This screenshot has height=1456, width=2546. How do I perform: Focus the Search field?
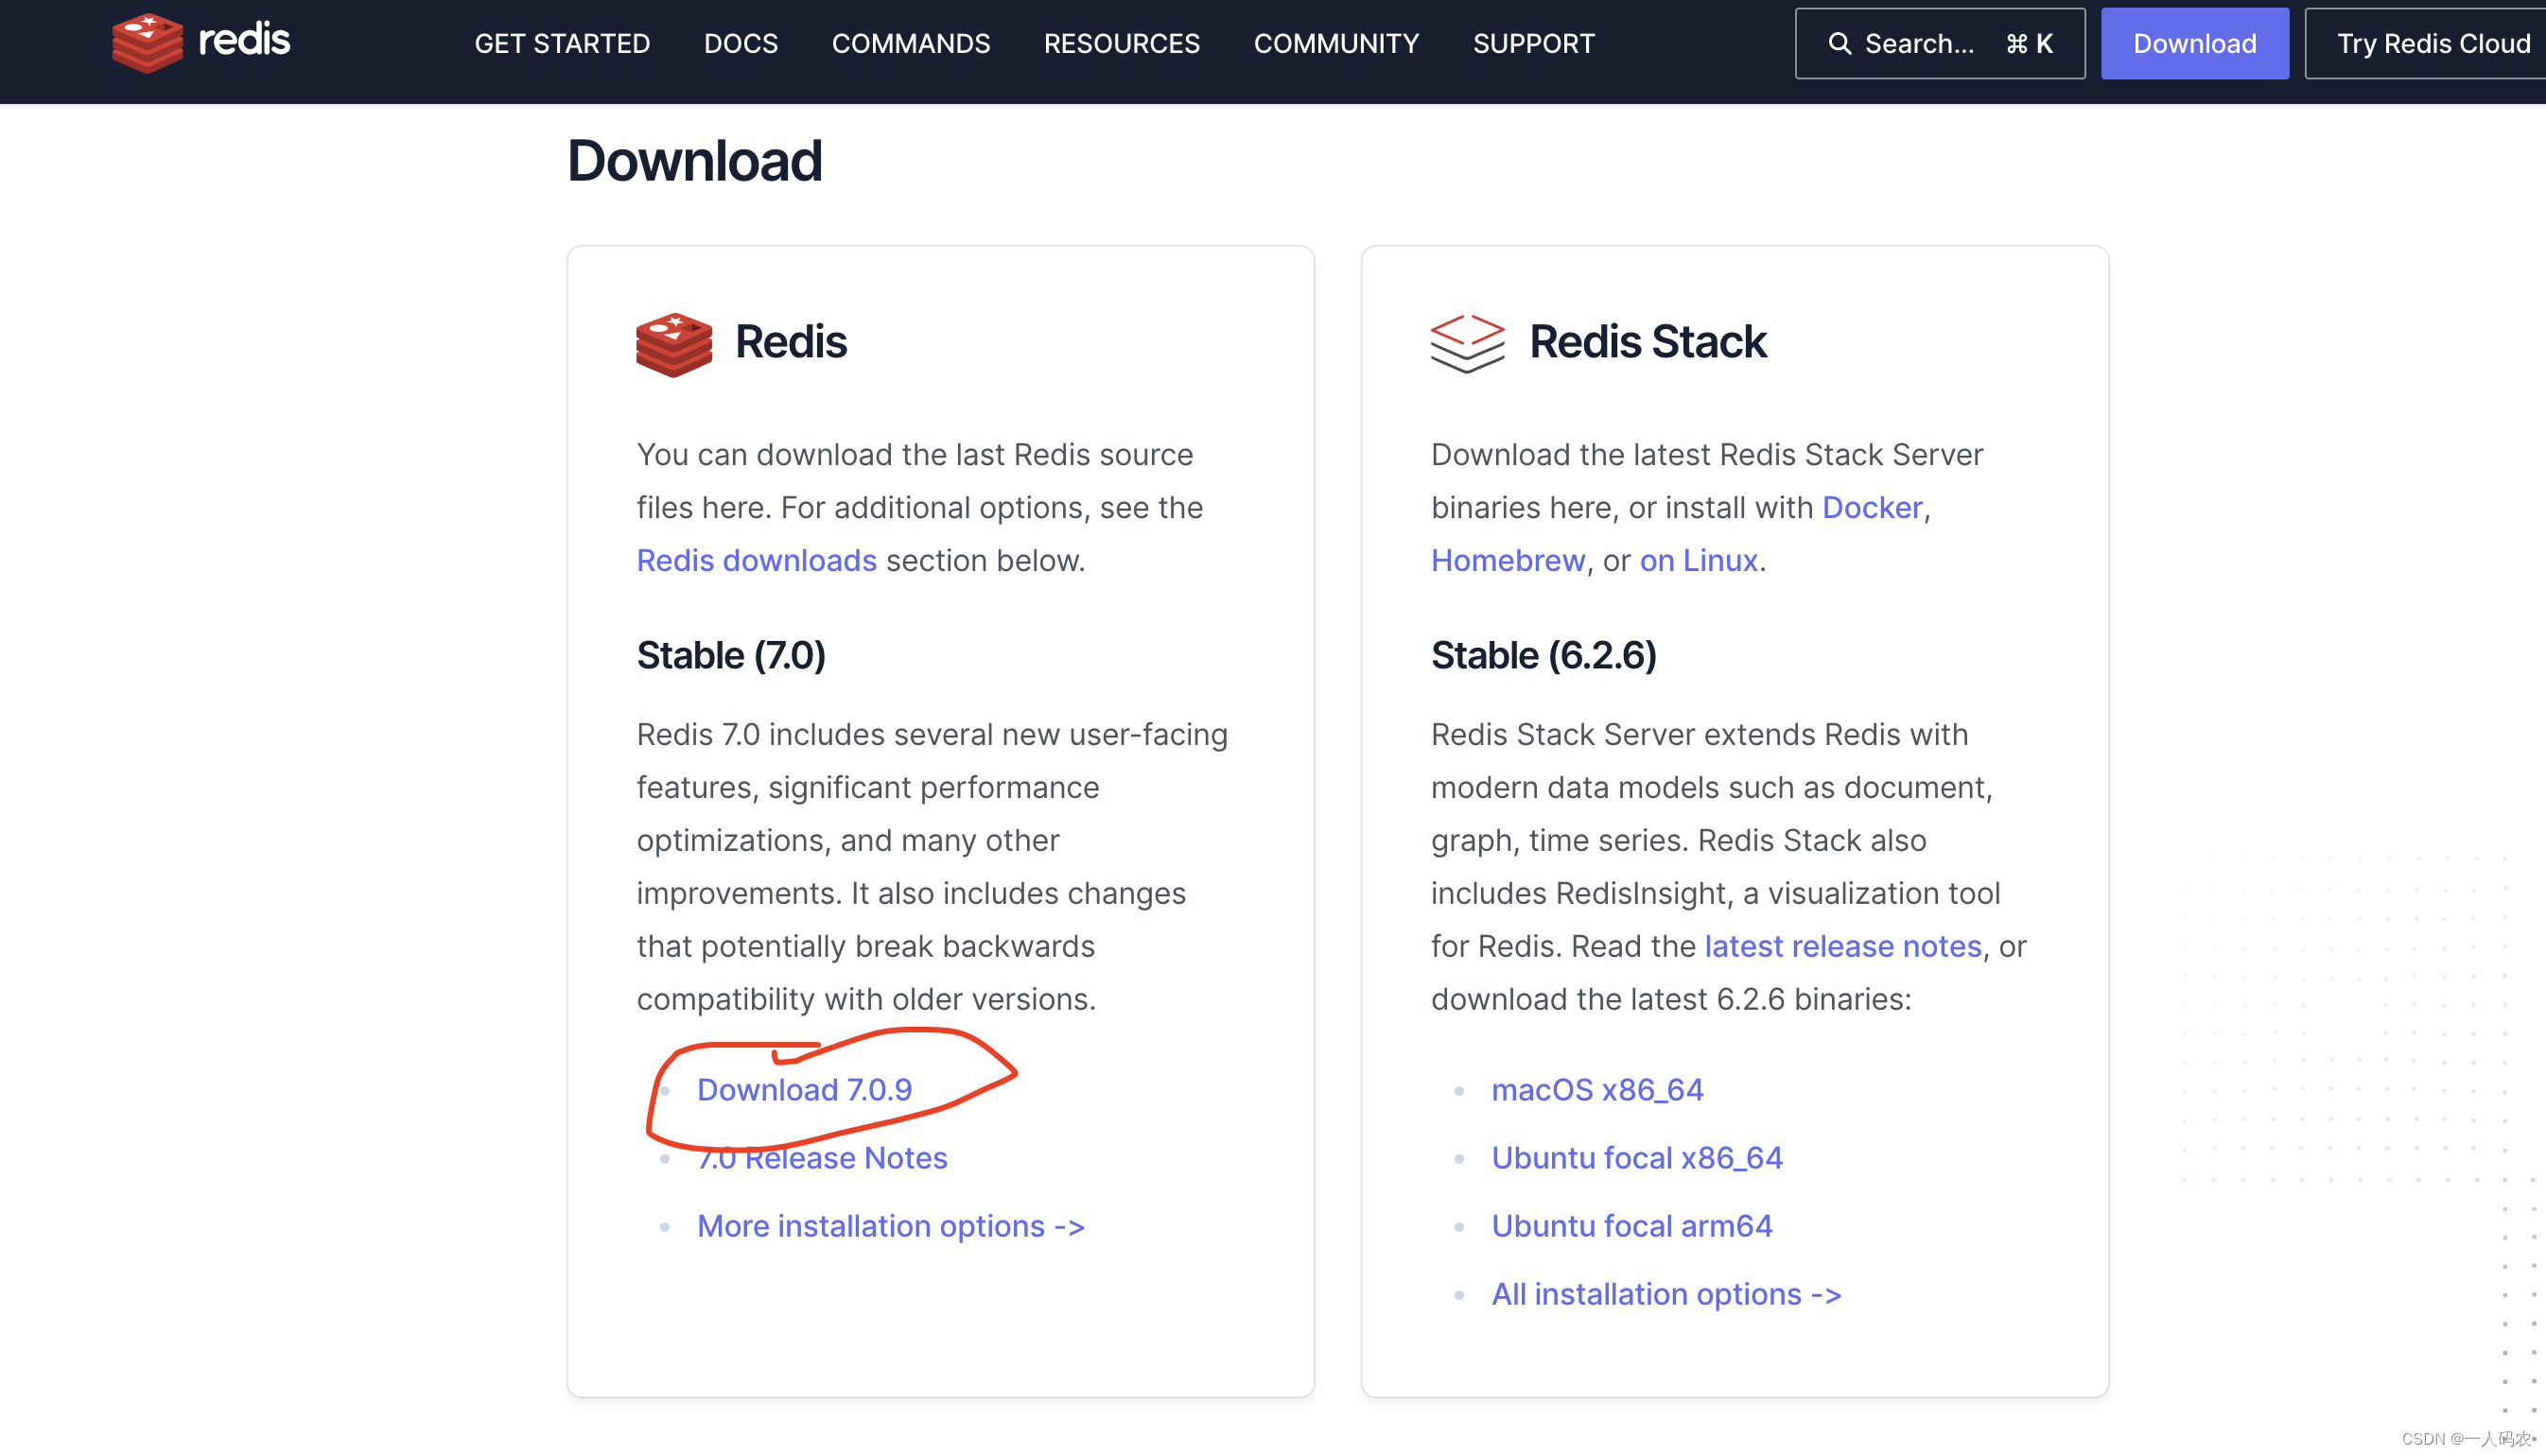coord(1938,43)
